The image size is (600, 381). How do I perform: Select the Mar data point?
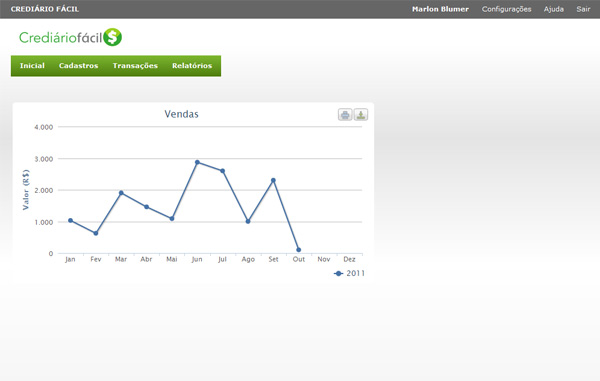click(121, 193)
